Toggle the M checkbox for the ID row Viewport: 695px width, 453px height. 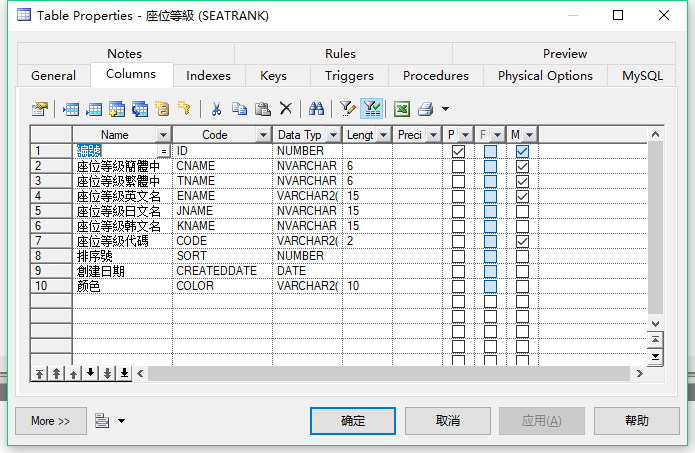click(x=522, y=152)
